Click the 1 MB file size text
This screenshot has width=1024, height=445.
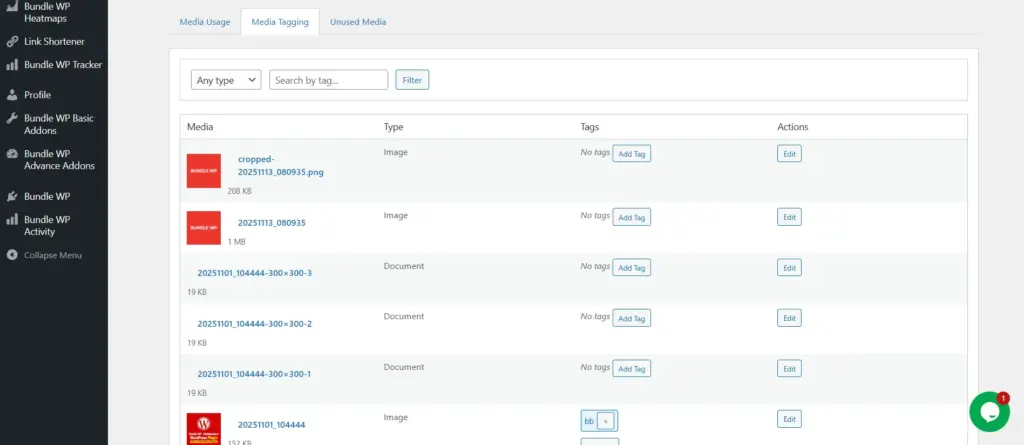coord(236,242)
